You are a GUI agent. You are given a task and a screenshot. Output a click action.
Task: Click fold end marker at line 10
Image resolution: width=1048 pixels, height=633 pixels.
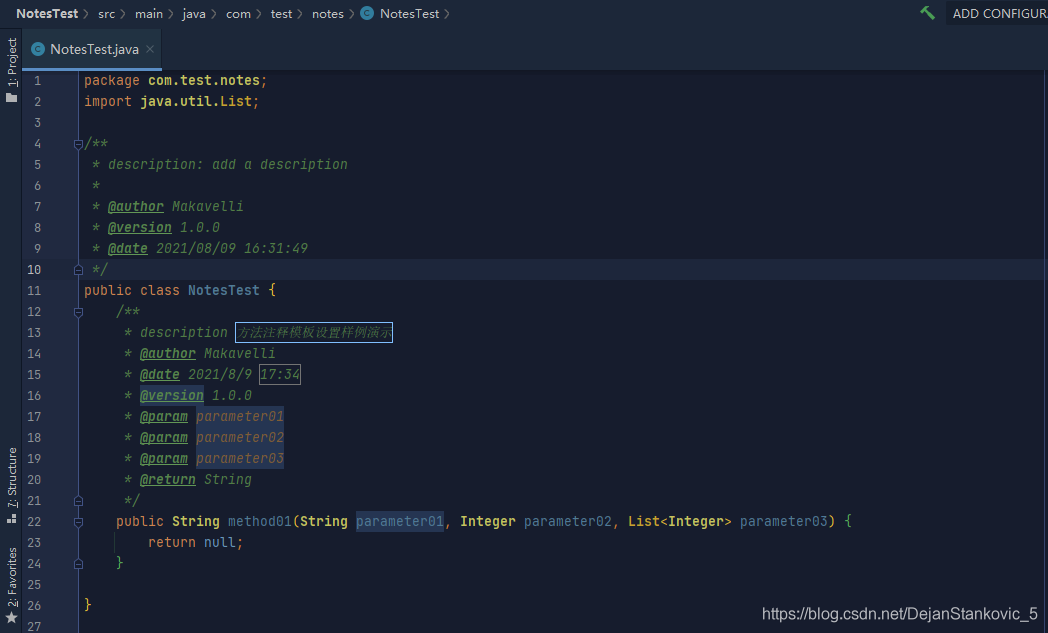click(78, 269)
